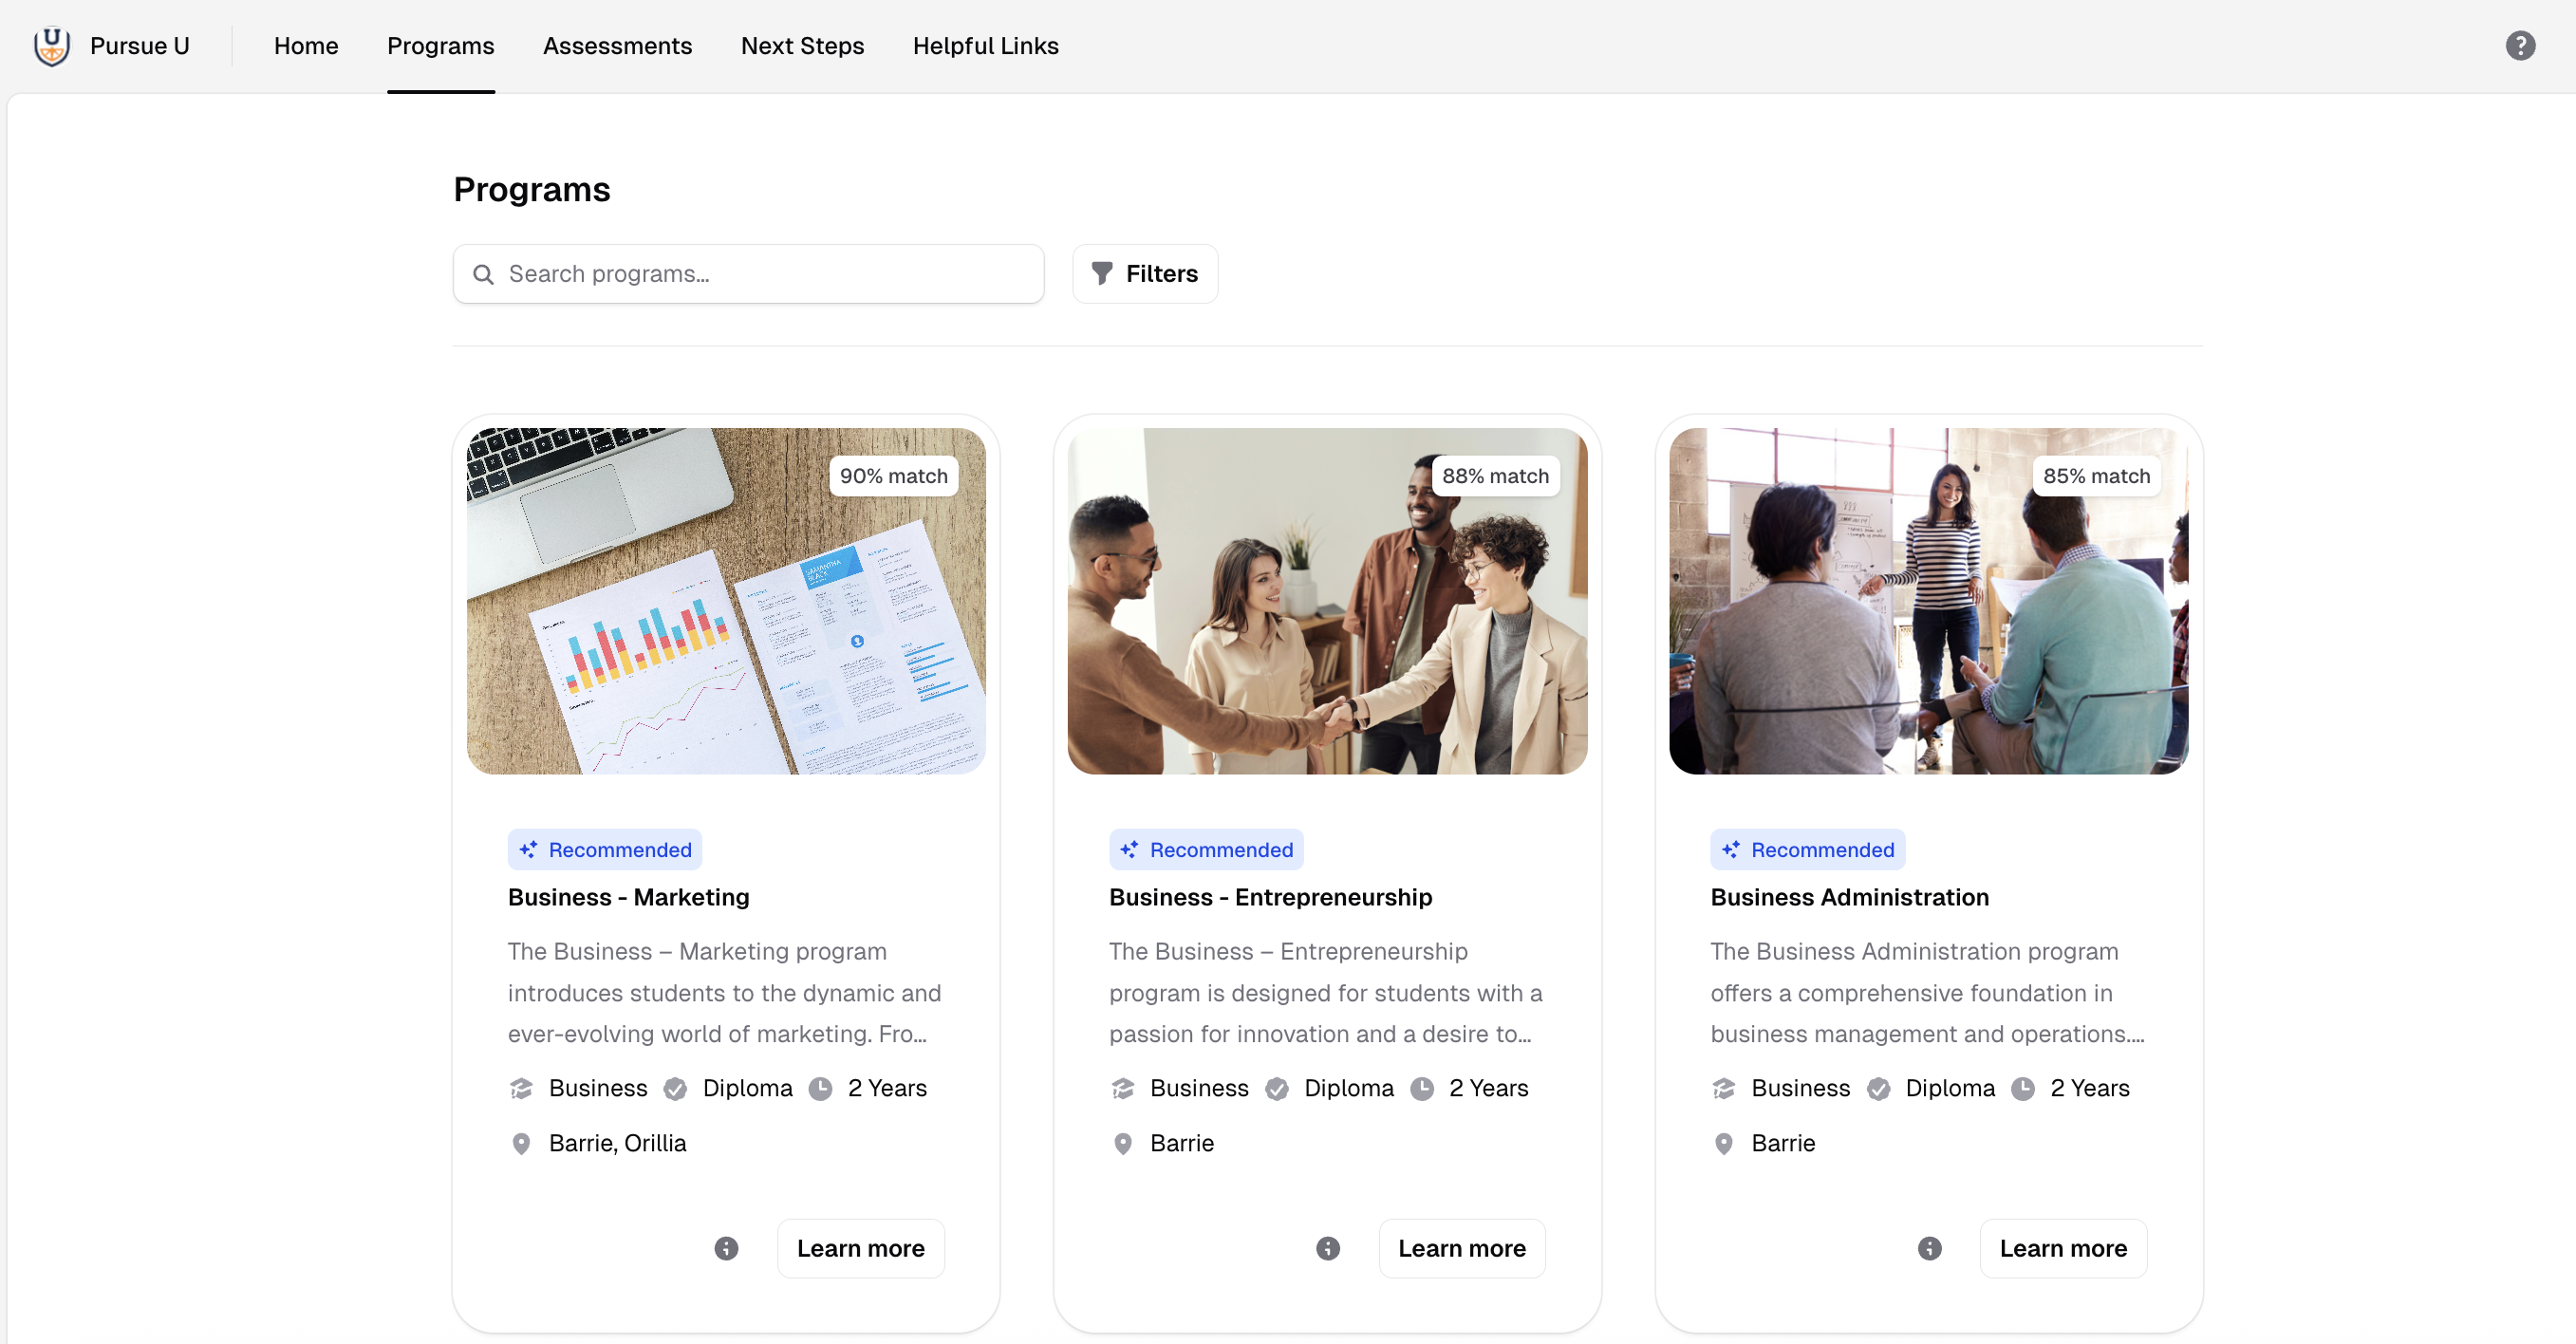The width and height of the screenshot is (2576, 1344).
Task: Click graduation cap icon on Entrepreneurship card
Action: [1122, 1088]
